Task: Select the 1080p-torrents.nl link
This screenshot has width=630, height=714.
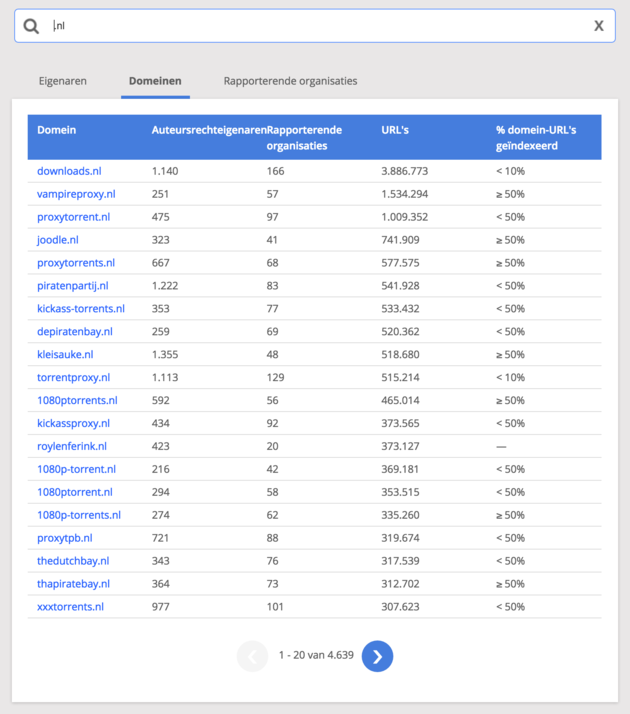Action: point(79,515)
